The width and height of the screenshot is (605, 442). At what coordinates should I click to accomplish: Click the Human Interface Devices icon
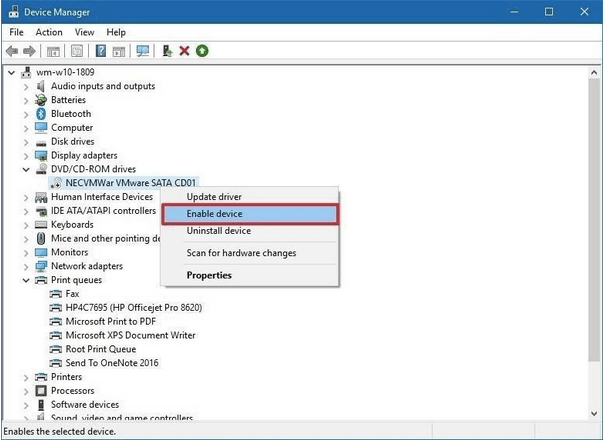click(x=41, y=197)
